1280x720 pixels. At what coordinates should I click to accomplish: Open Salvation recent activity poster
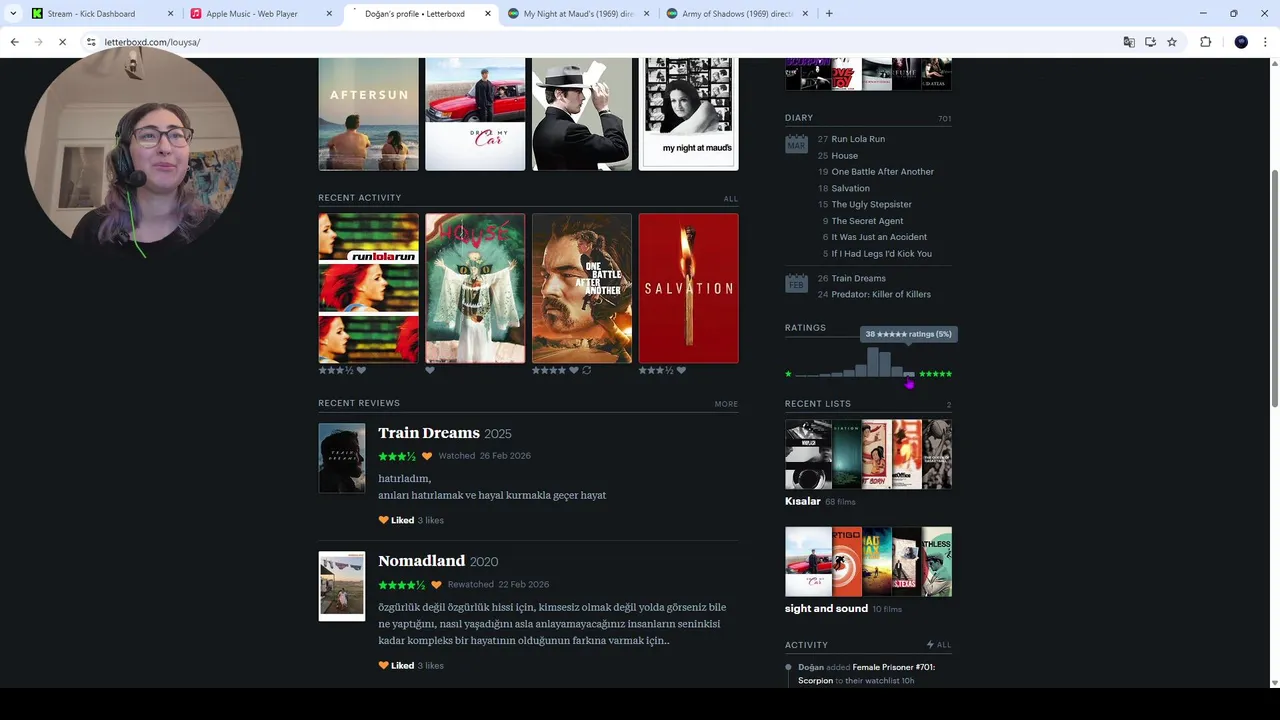click(689, 288)
